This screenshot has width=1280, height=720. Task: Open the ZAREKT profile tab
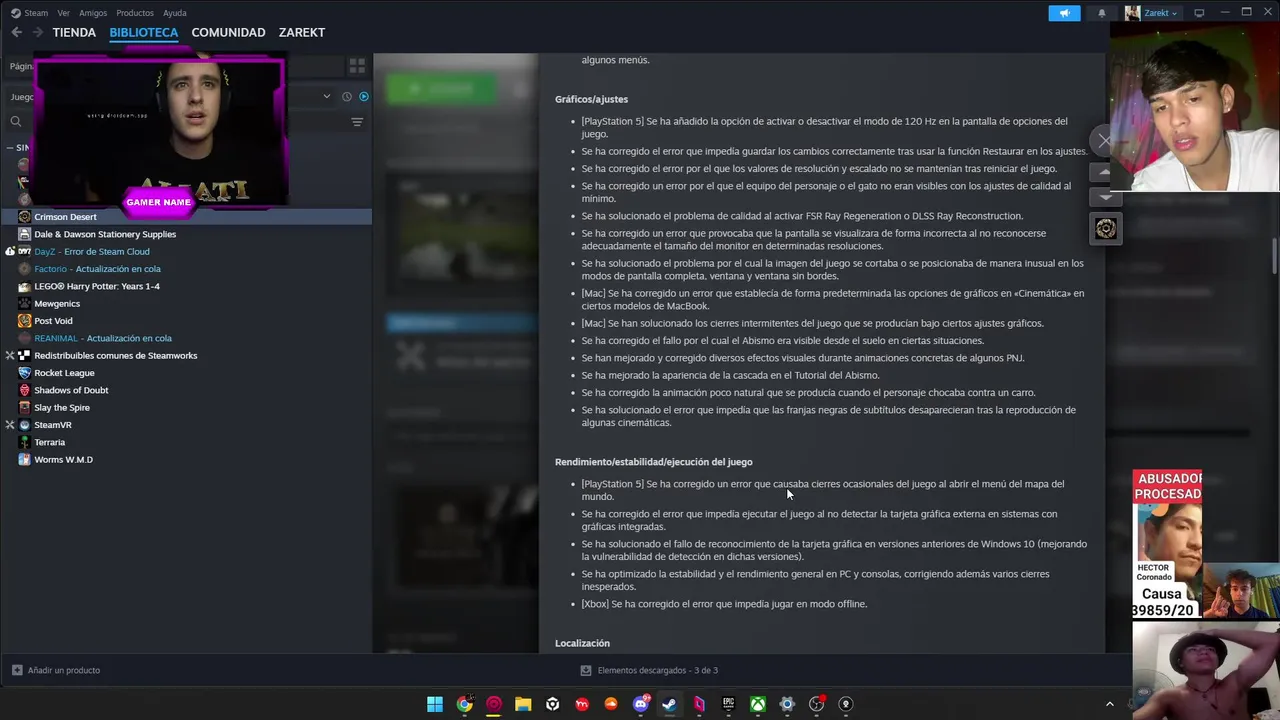301,32
